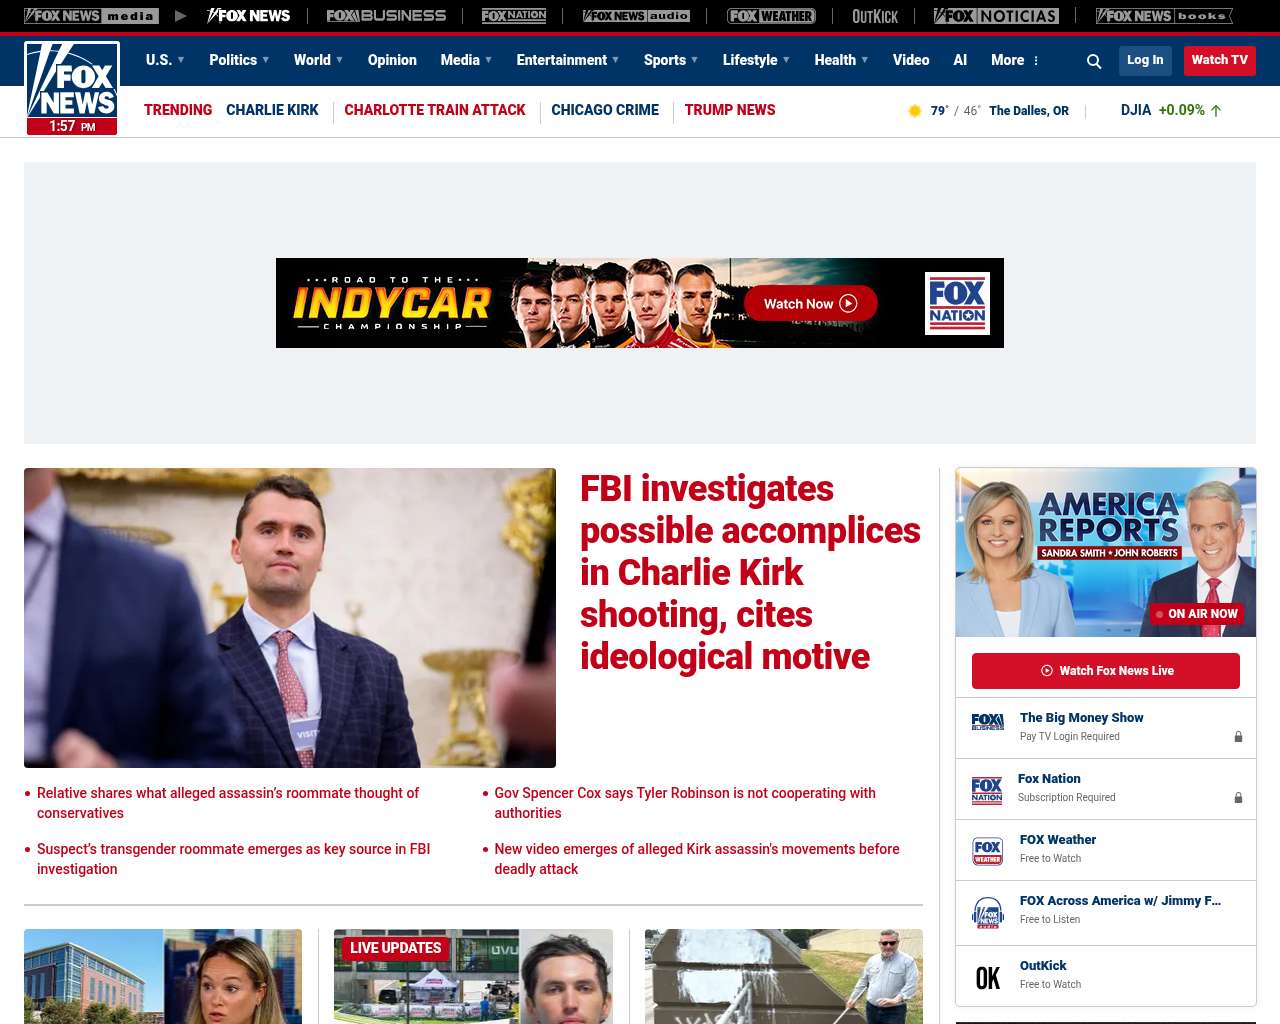This screenshot has width=1280, height=1024.
Task: Open Fox Weather logo in top bar
Action: (x=771, y=16)
